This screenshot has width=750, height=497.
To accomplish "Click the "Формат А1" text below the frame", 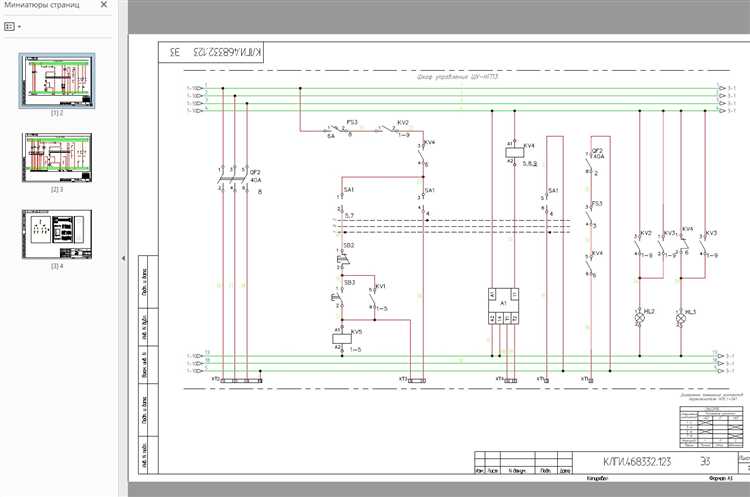I will click(x=721, y=478).
